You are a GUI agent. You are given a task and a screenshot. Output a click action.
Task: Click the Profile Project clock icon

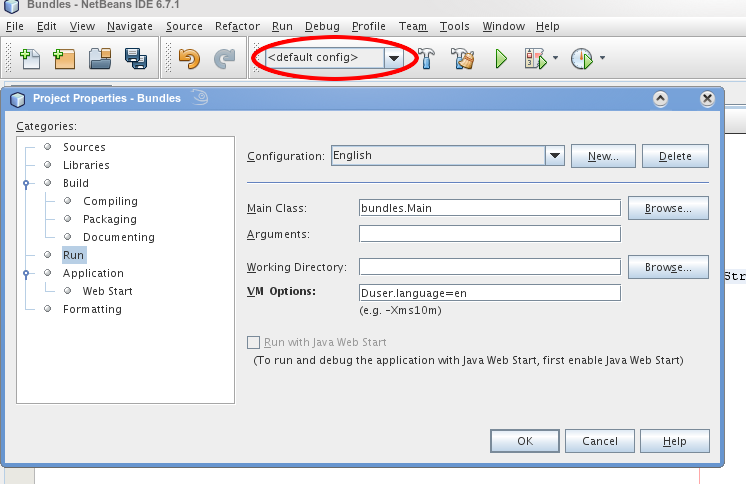pyautogui.click(x=582, y=59)
